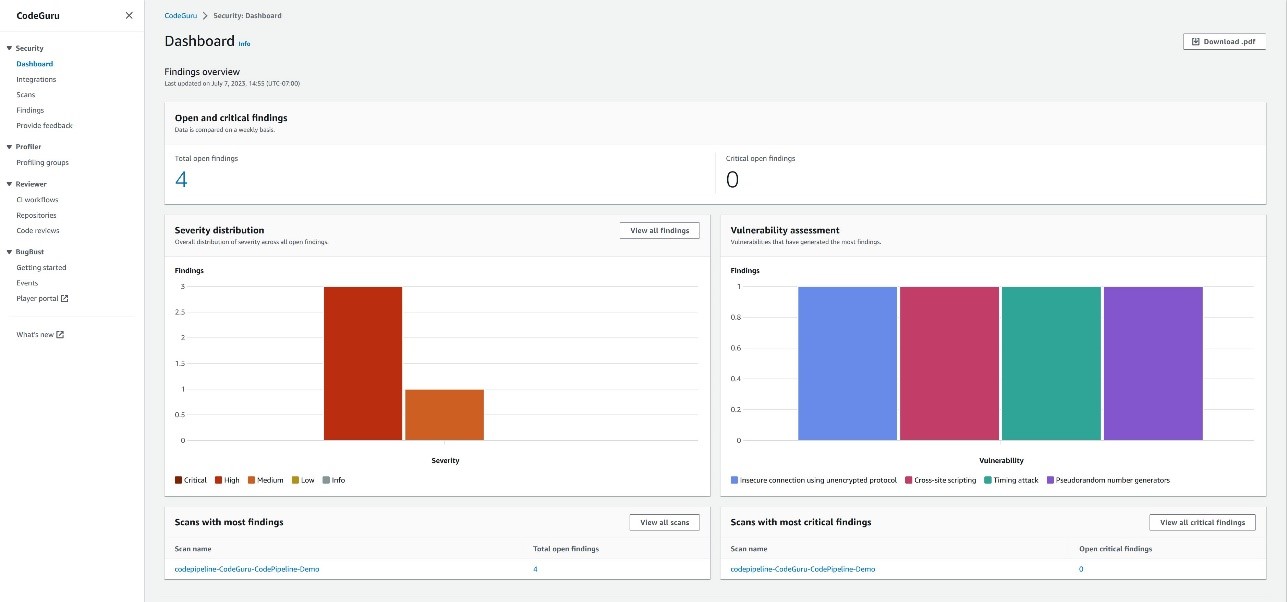This screenshot has width=1287, height=602.
Task: Open scan link under most critical findings
Action: click(x=803, y=569)
